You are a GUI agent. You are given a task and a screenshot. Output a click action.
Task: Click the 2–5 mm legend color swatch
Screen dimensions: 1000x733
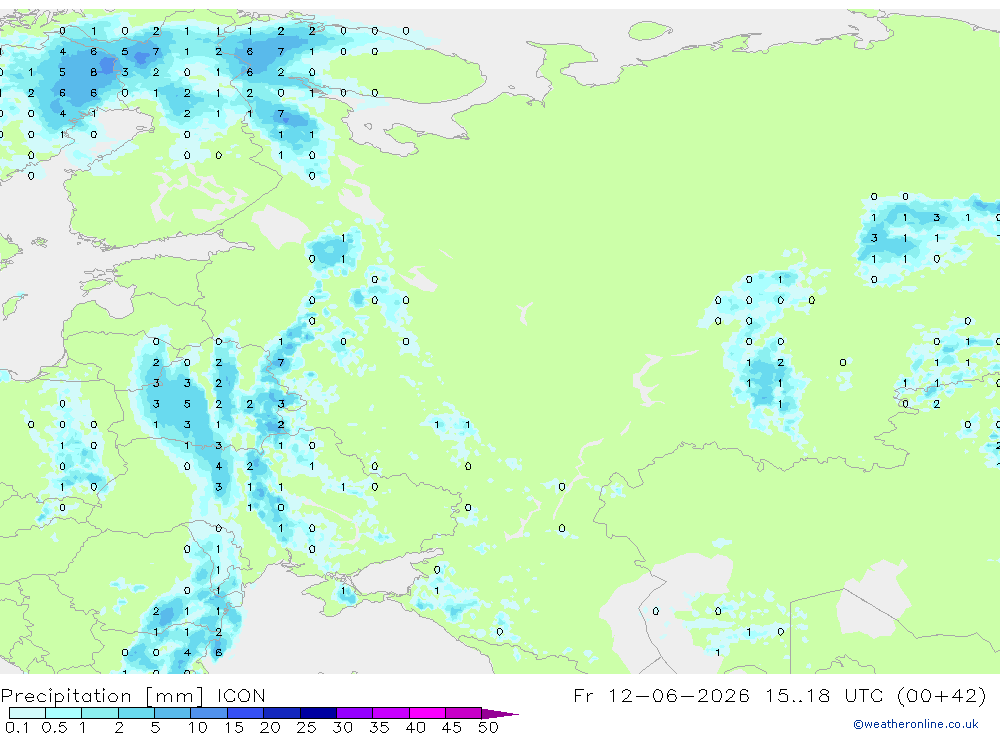[x=136, y=713]
